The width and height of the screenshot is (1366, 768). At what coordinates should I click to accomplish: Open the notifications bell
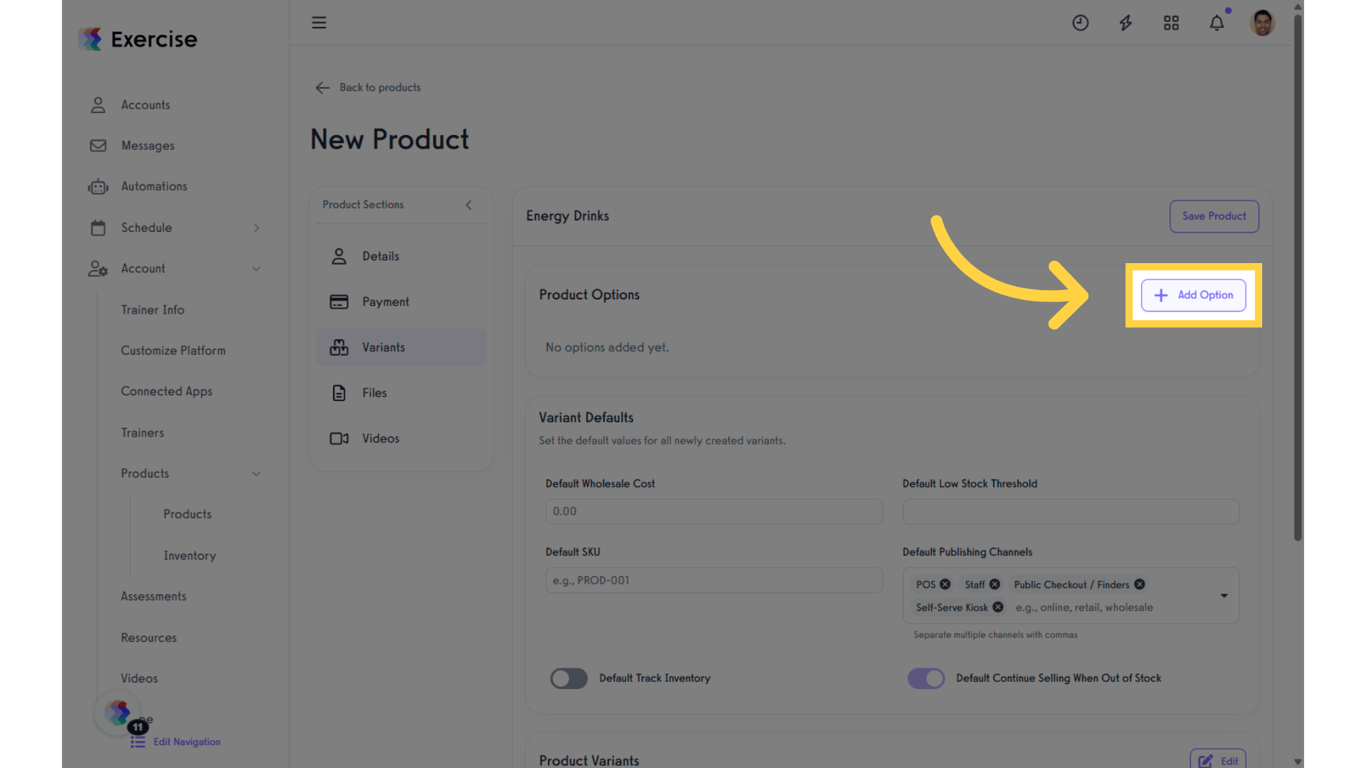coord(1217,22)
